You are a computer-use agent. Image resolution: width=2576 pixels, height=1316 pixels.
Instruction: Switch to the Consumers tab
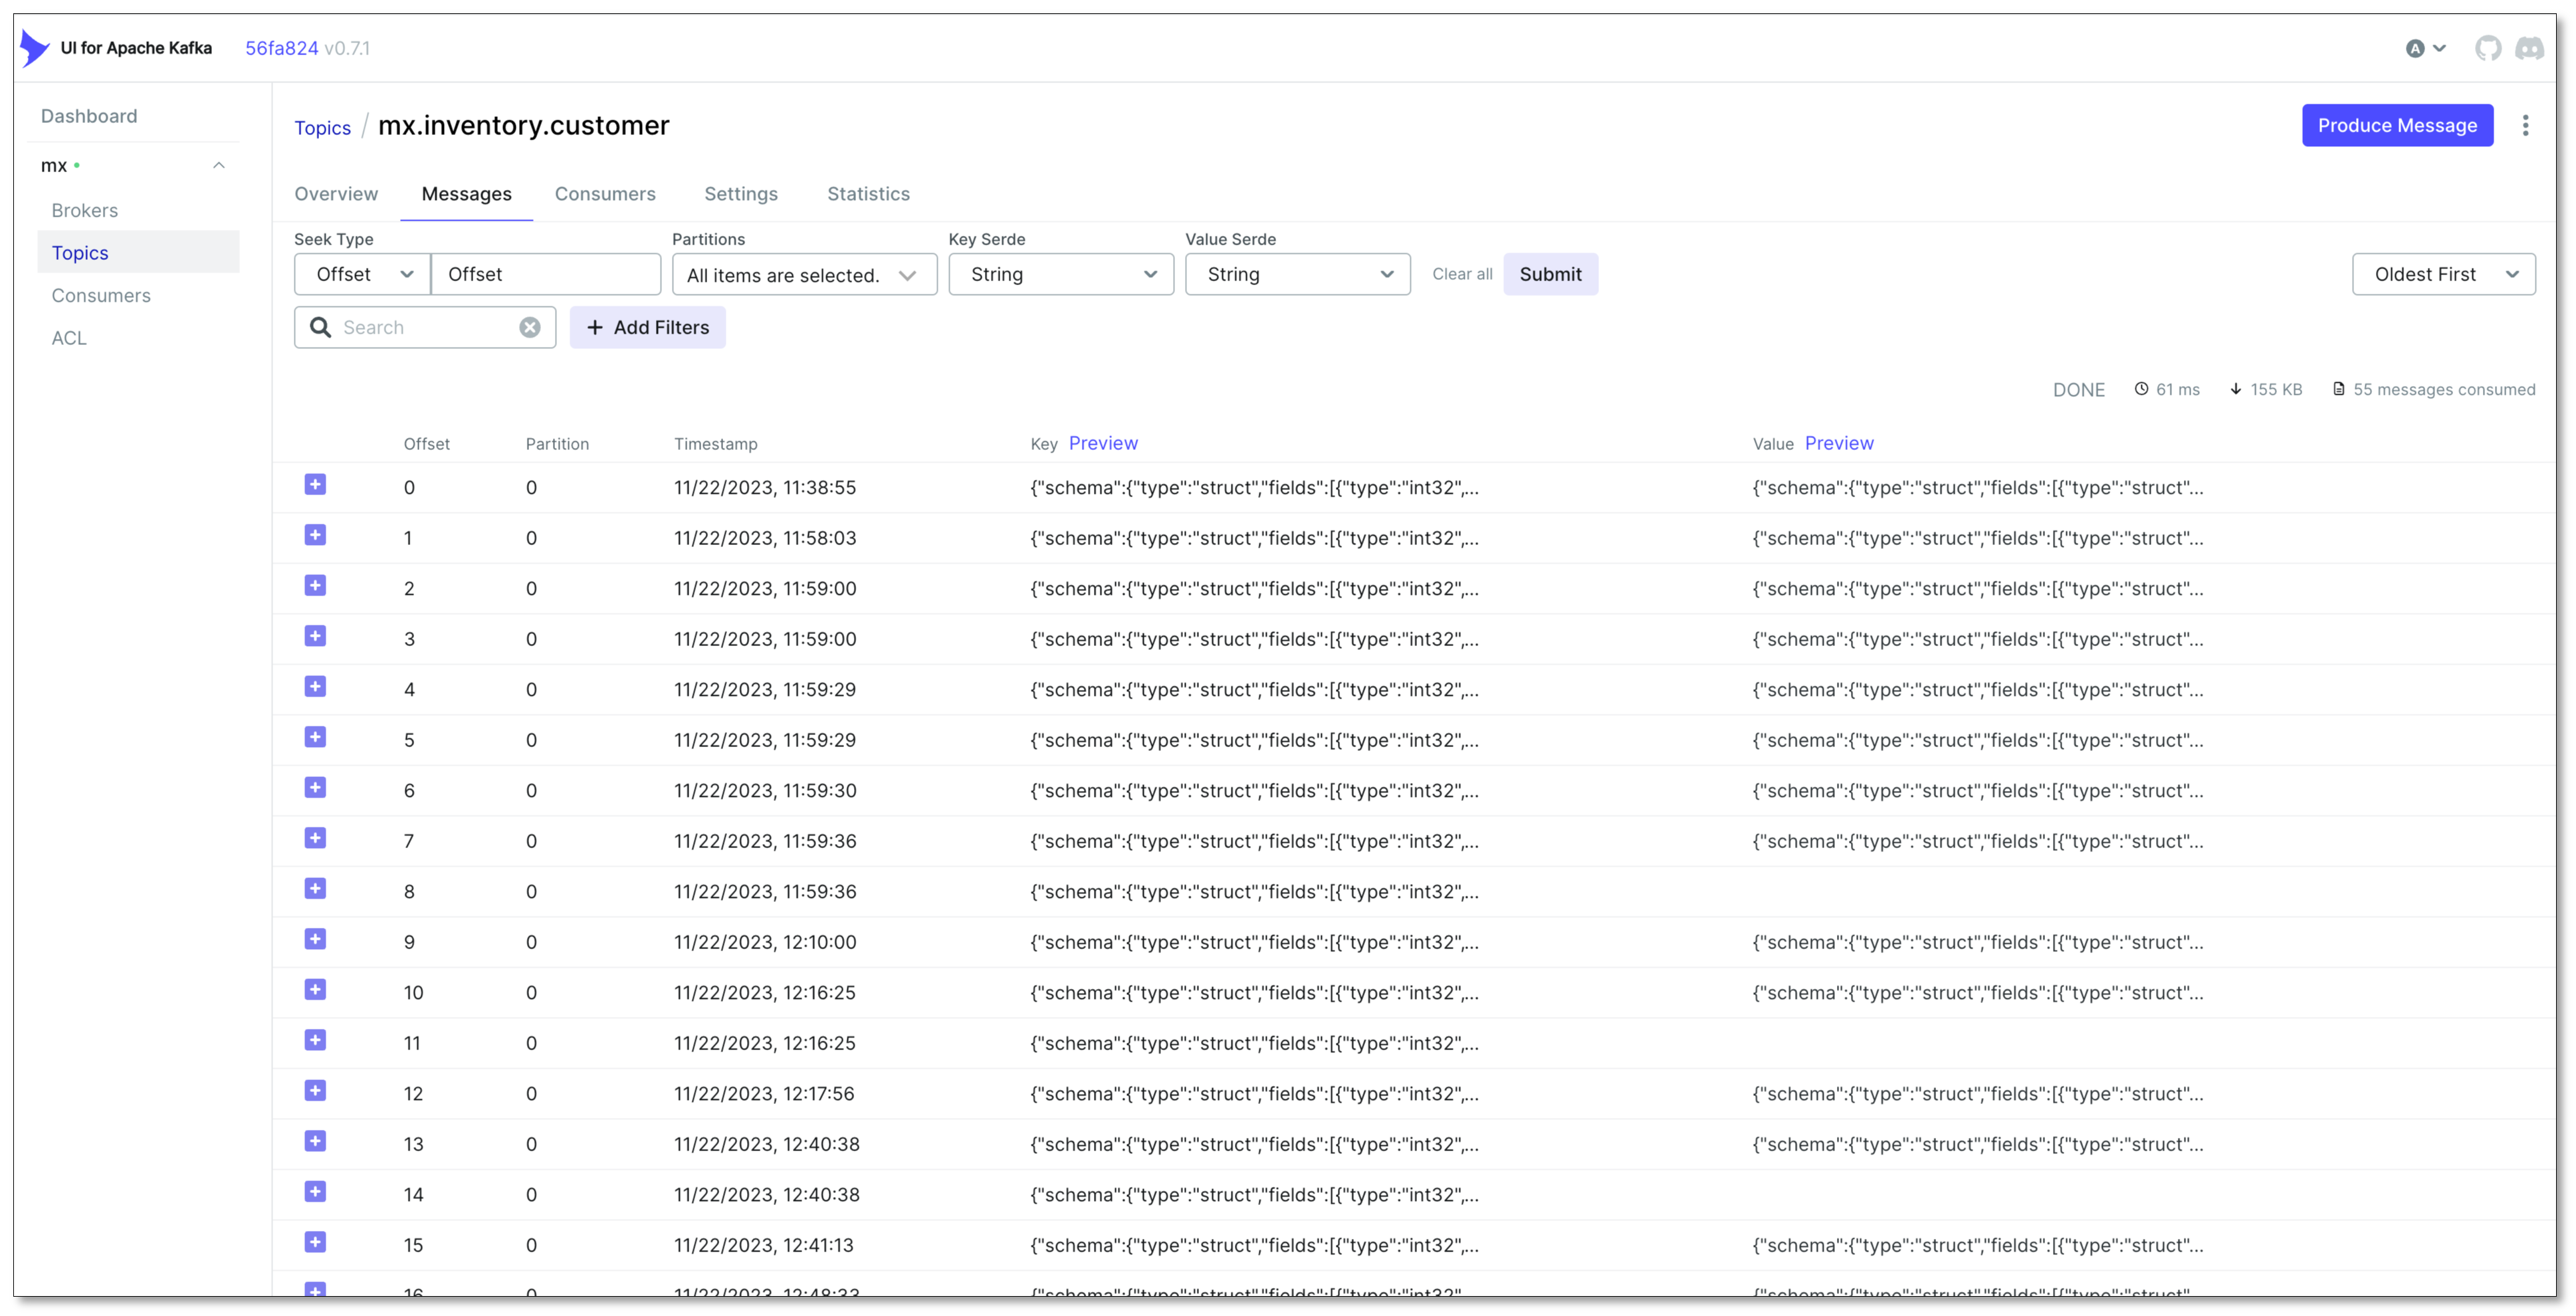605,194
